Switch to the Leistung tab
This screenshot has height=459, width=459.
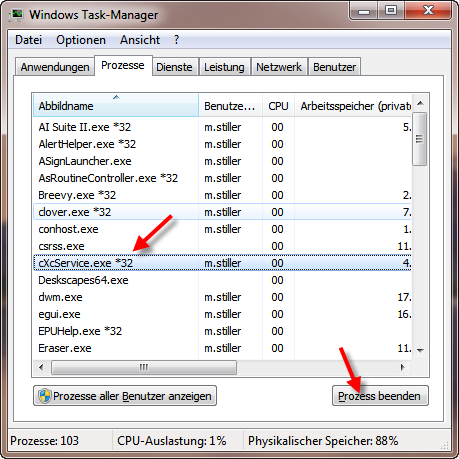(224, 67)
